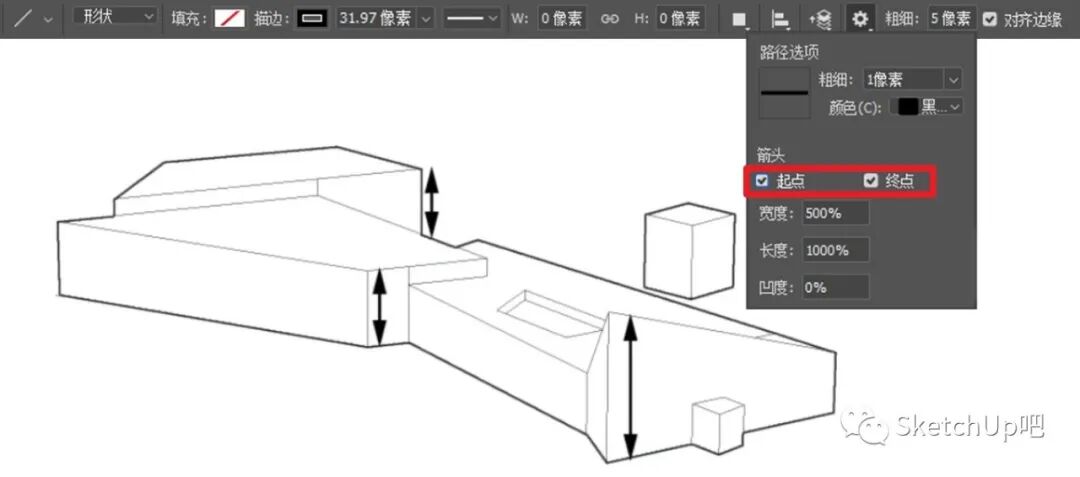Toggle the link width and height icon
This screenshot has height=477, width=1080.
click(610, 19)
